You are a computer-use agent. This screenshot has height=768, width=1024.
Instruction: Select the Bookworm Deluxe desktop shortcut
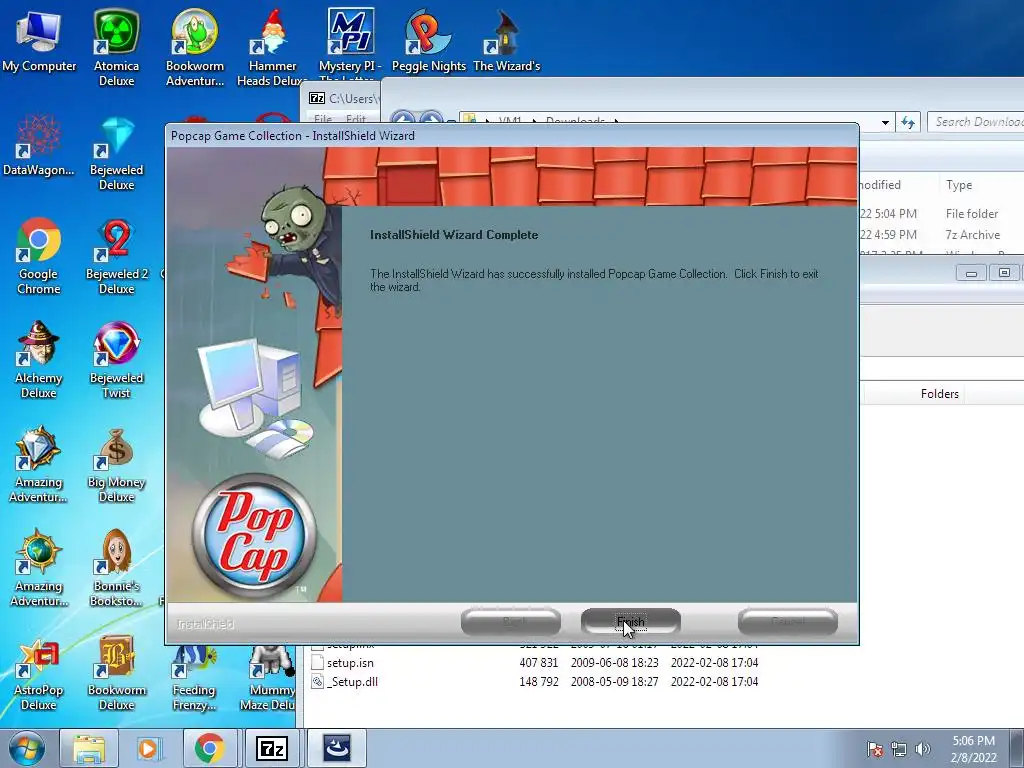(116, 673)
